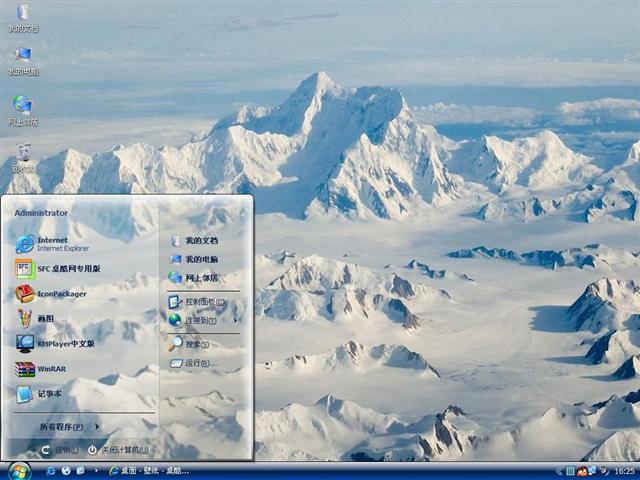Click the network monitors tray icon
This screenshot has height=480, width=640.
592,471
